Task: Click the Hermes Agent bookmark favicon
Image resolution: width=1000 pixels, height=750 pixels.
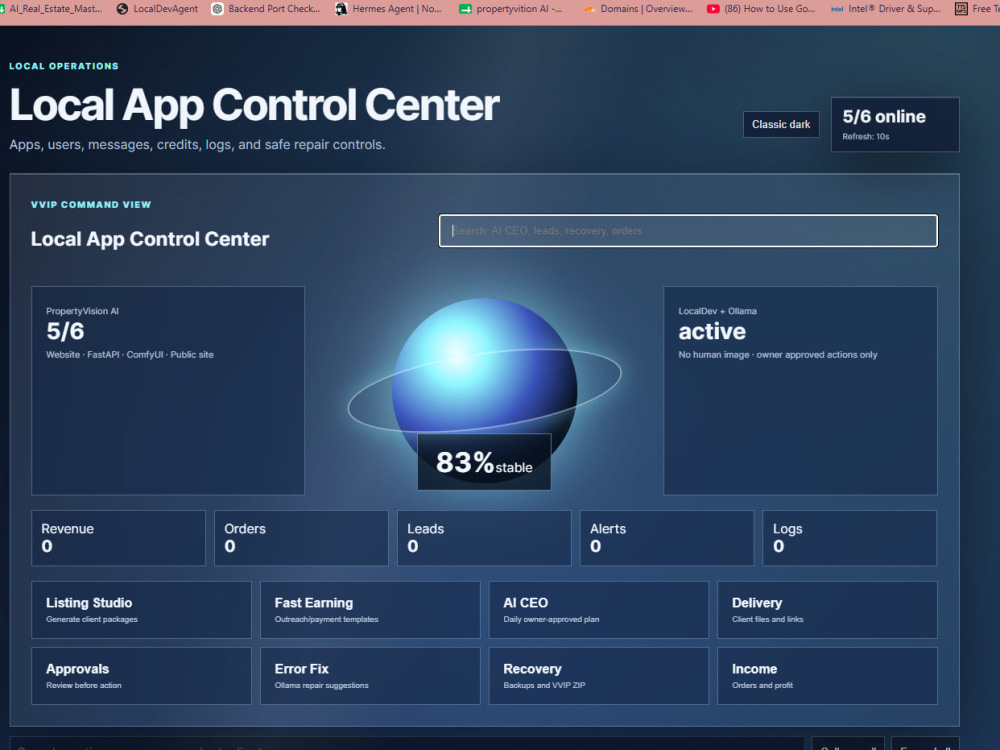Action: [341, 9]
